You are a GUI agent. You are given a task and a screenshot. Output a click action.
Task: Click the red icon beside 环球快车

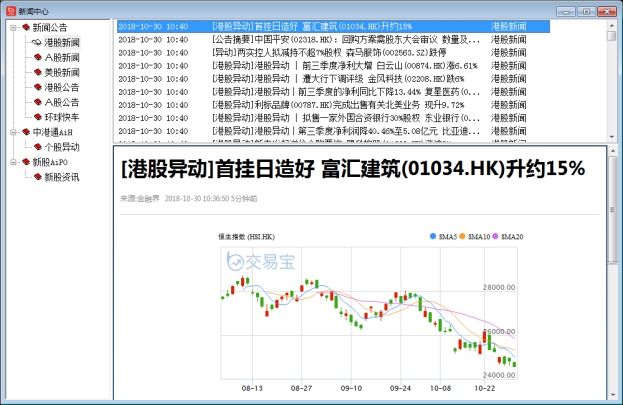pyautogui.click(x=36, y=117)
